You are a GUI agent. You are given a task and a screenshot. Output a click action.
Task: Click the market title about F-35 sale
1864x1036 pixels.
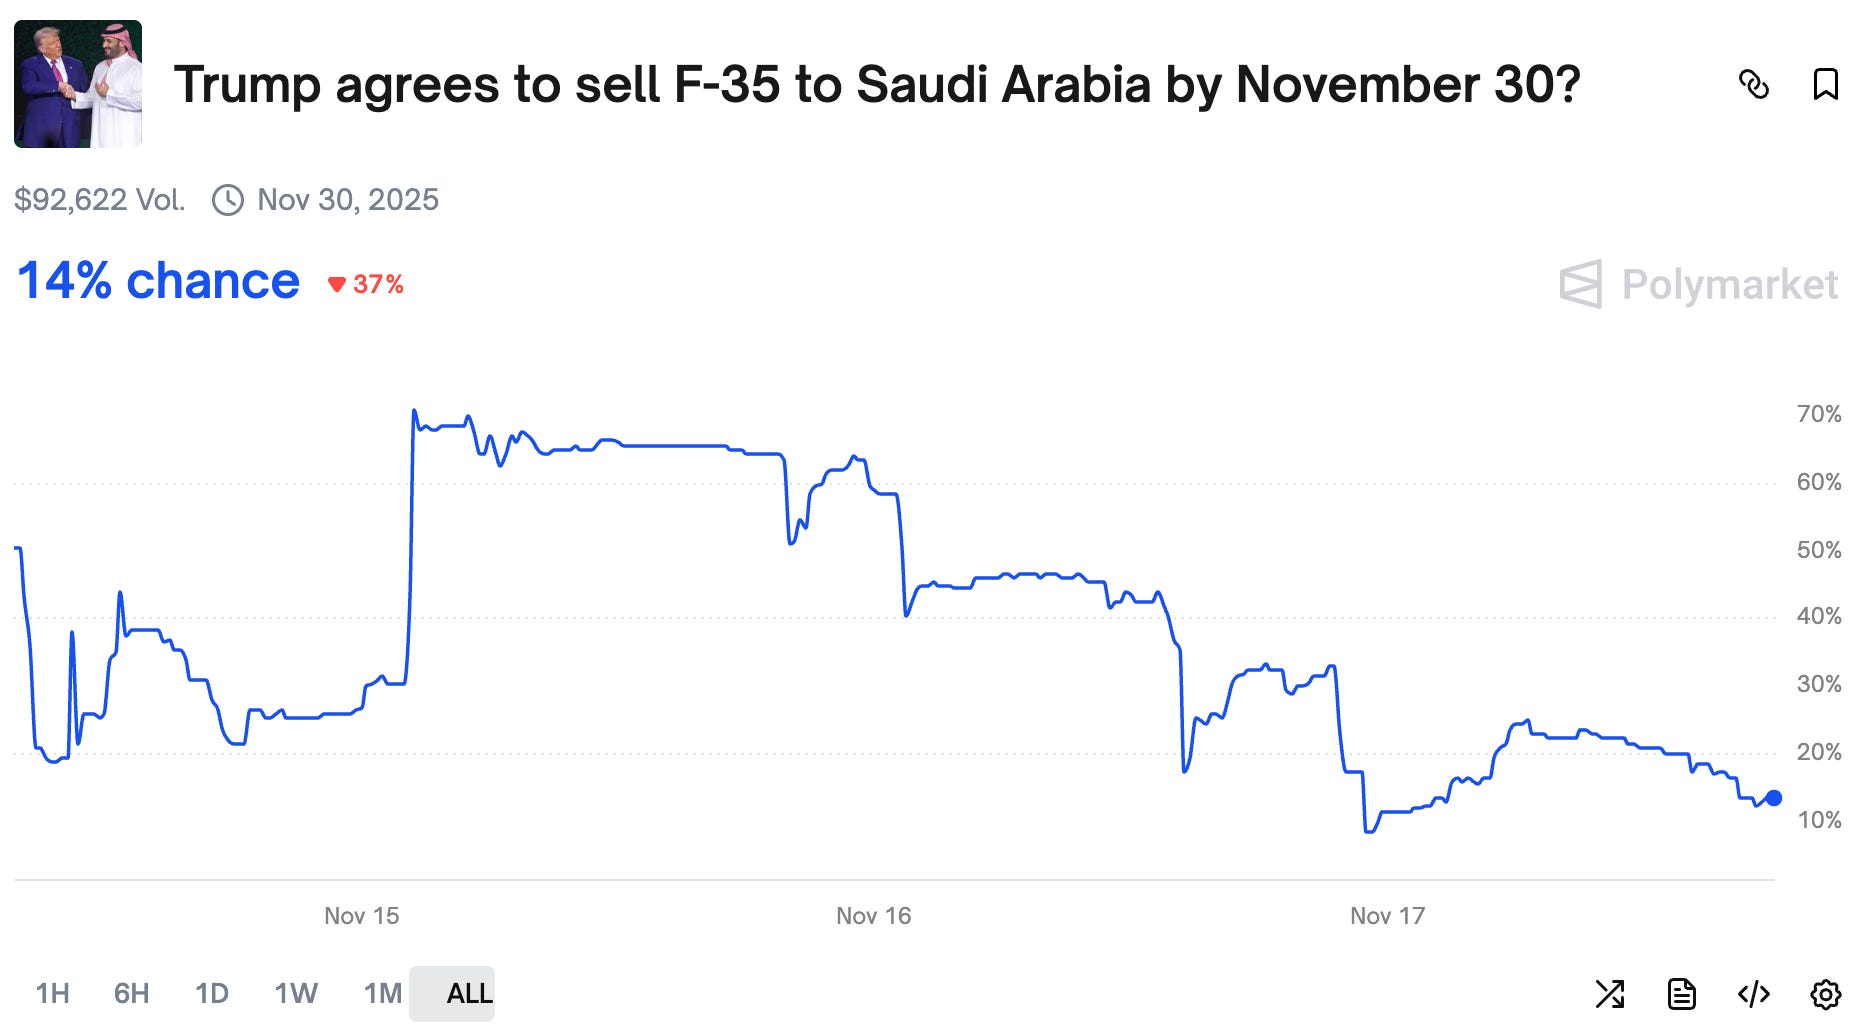point(877,85)
